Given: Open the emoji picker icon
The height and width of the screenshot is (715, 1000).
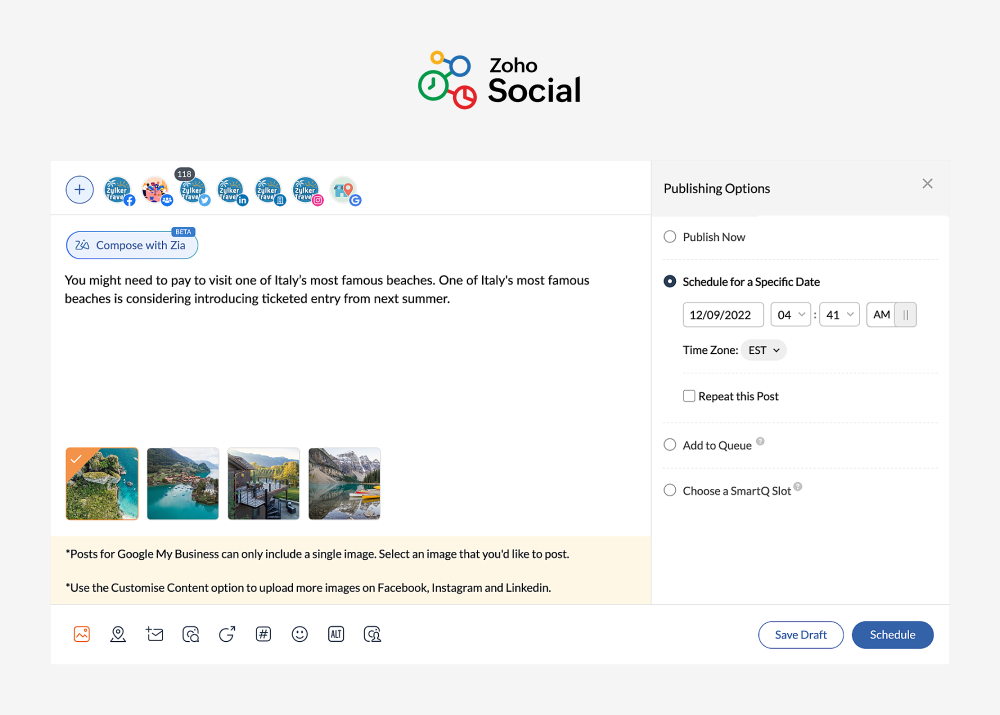Looking at the screenshot, I should 300,634.
